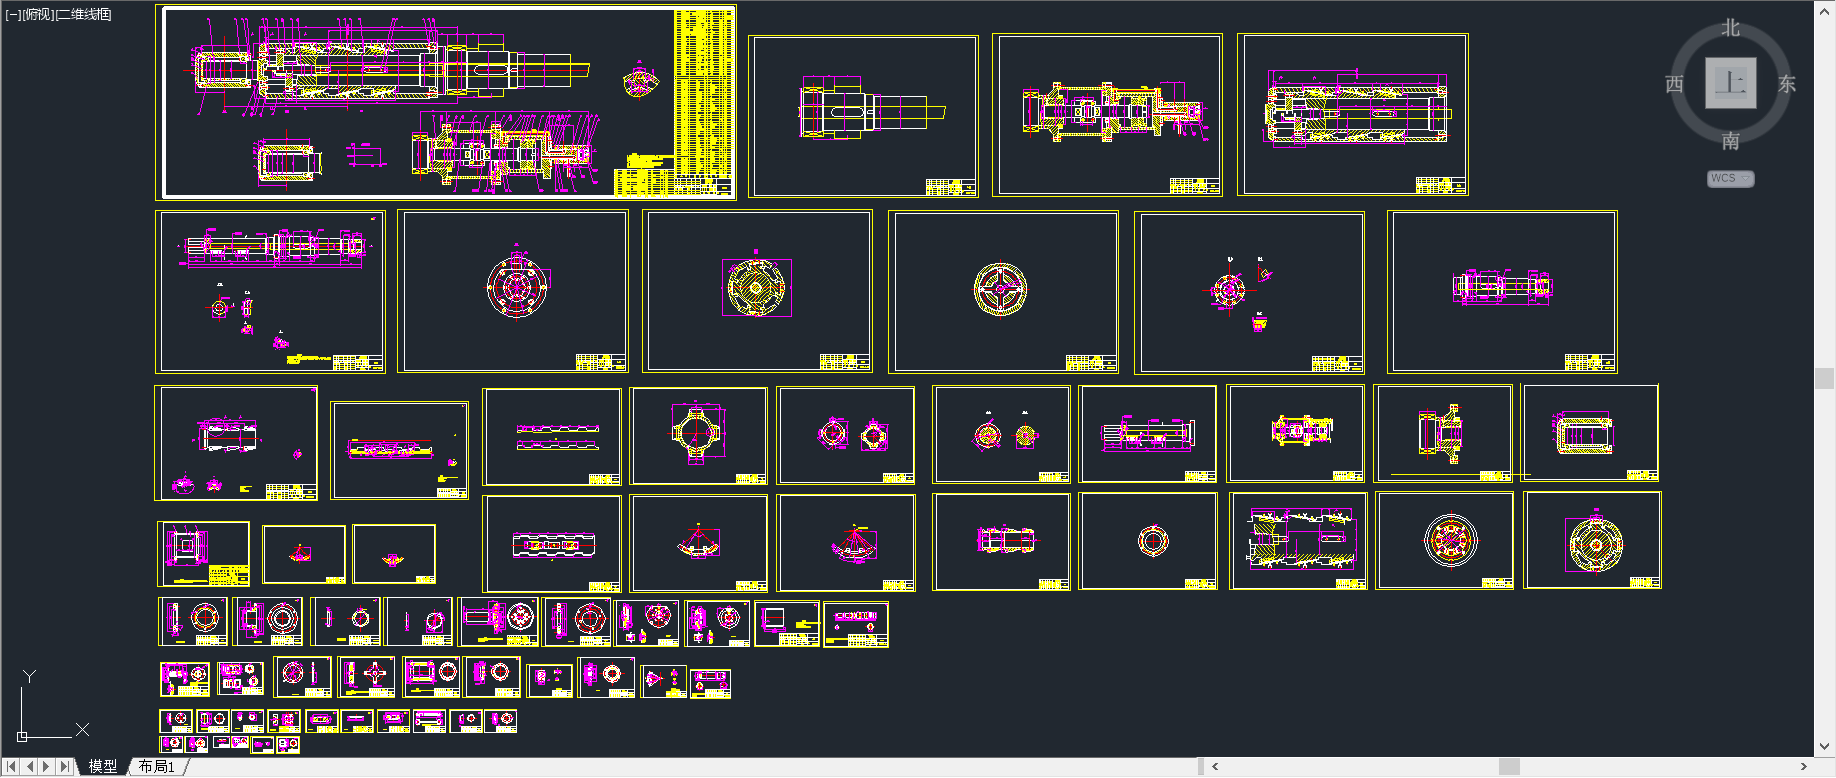
Task: Switch to the 布局1 layout tab
Action: (x=156, y=766)
